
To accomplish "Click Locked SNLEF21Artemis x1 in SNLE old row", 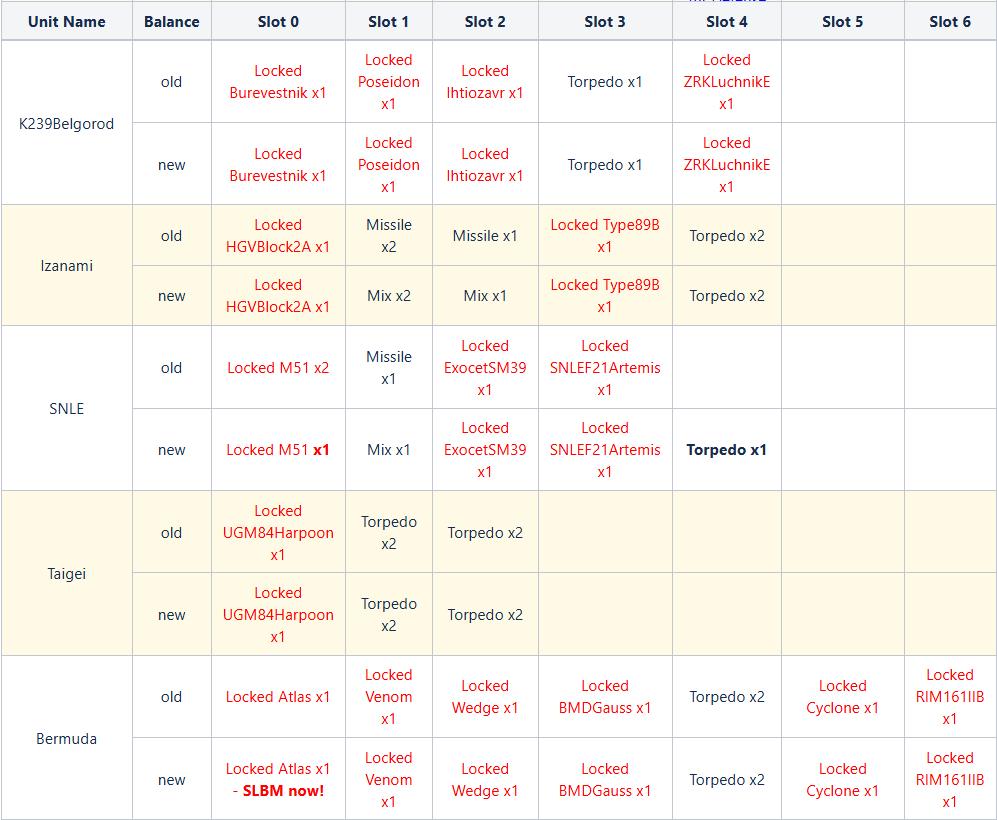I will pyautogui.click(x=605, y=367).
